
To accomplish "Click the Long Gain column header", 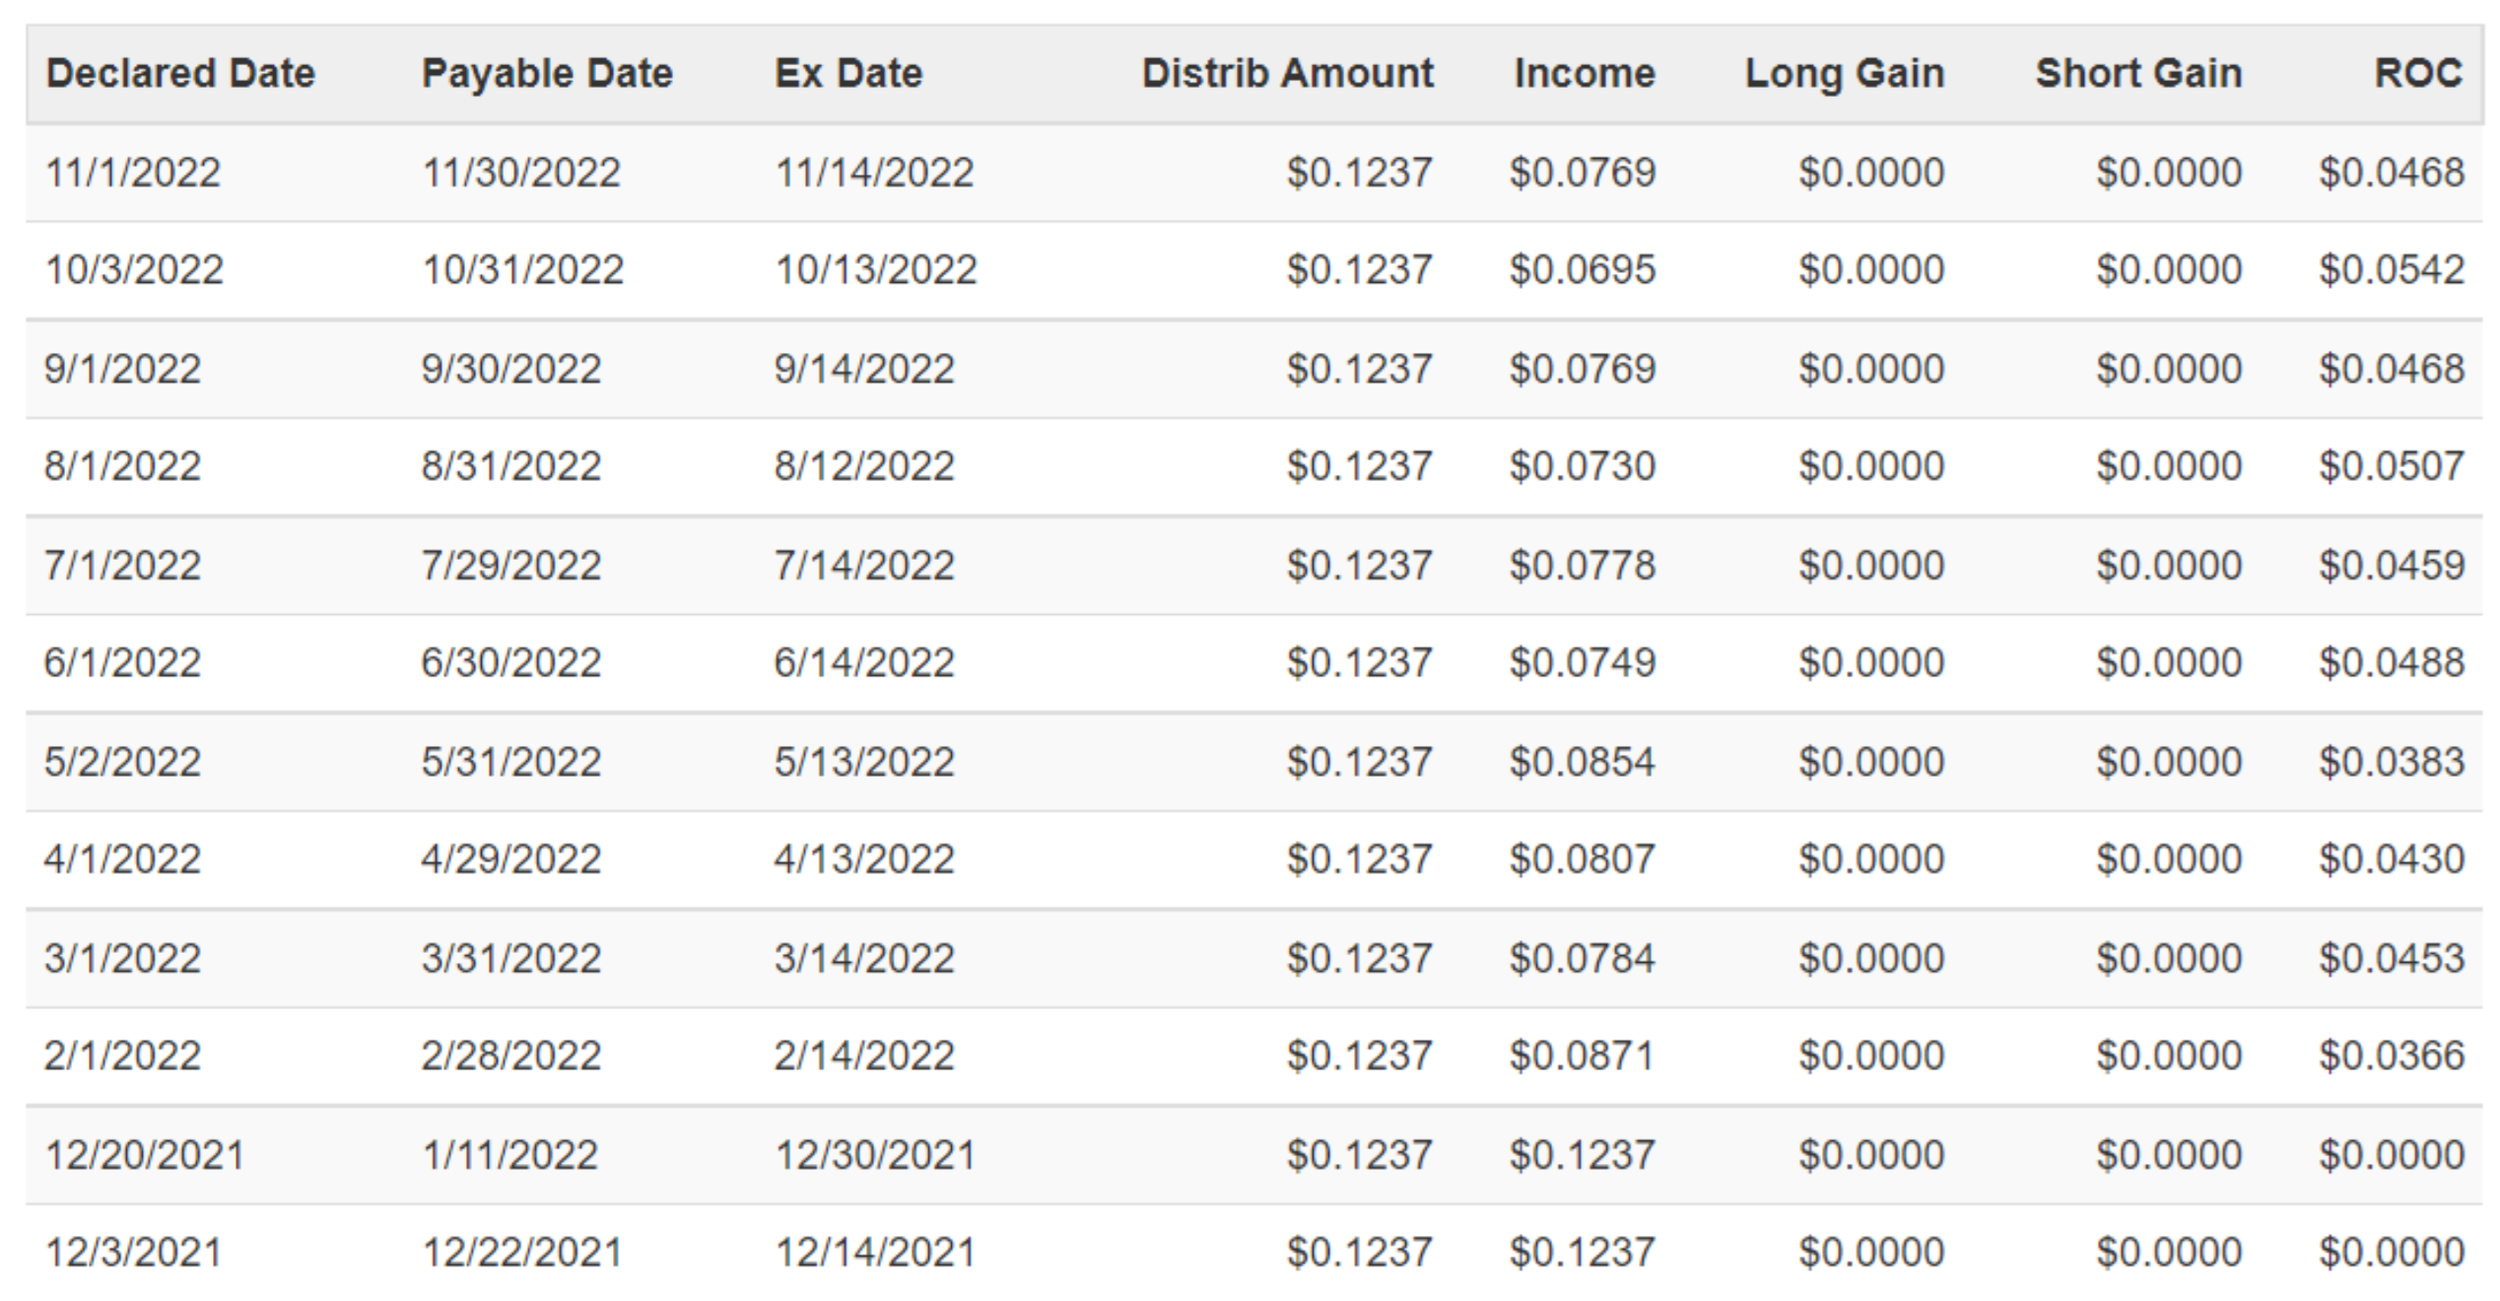I will point(1844,74).
